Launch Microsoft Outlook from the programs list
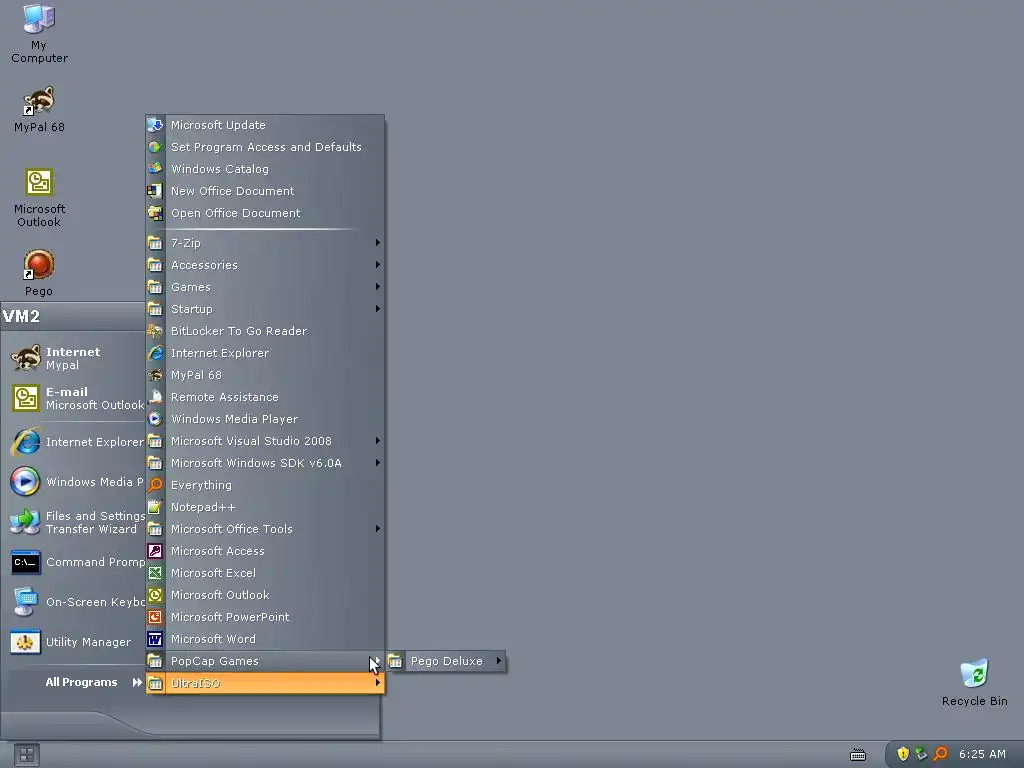The height and width of the screenshot is (768, 1024). click(264, 595)
